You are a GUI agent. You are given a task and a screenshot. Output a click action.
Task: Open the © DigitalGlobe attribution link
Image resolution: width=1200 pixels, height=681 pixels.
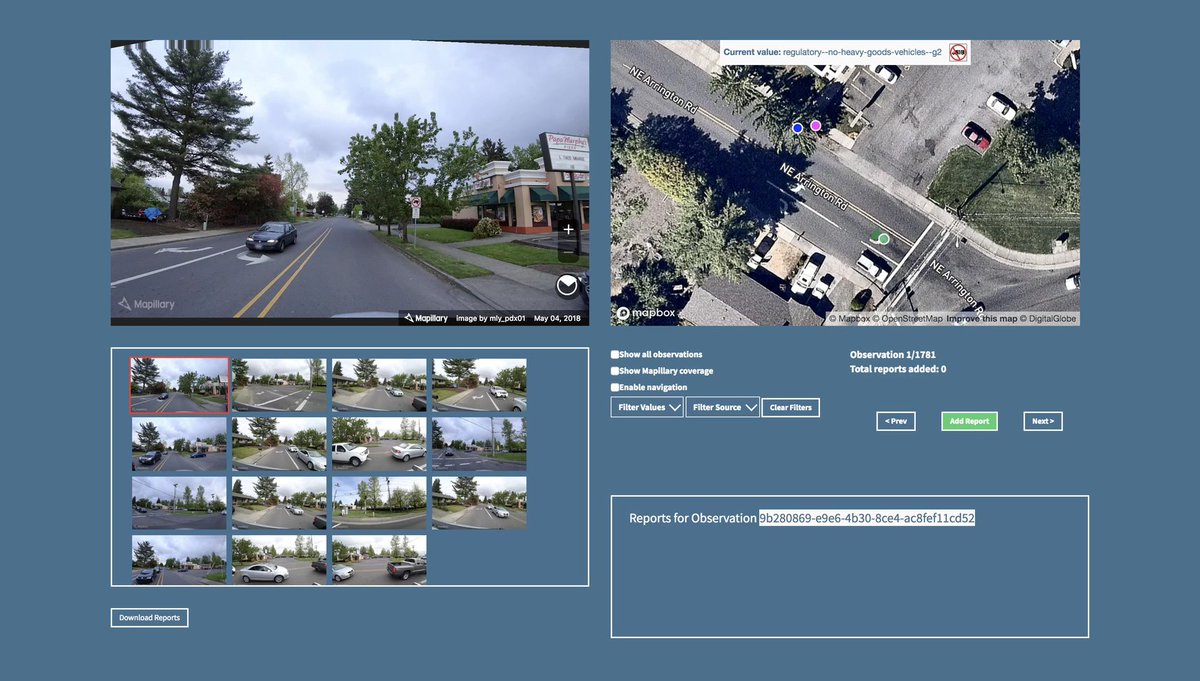(1048, 319)
